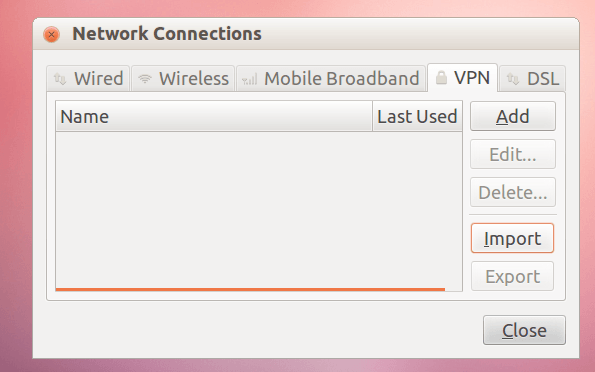Click the padlock icon on VPN tab
This screenshot has width=595, height=372.
[441, 77]
